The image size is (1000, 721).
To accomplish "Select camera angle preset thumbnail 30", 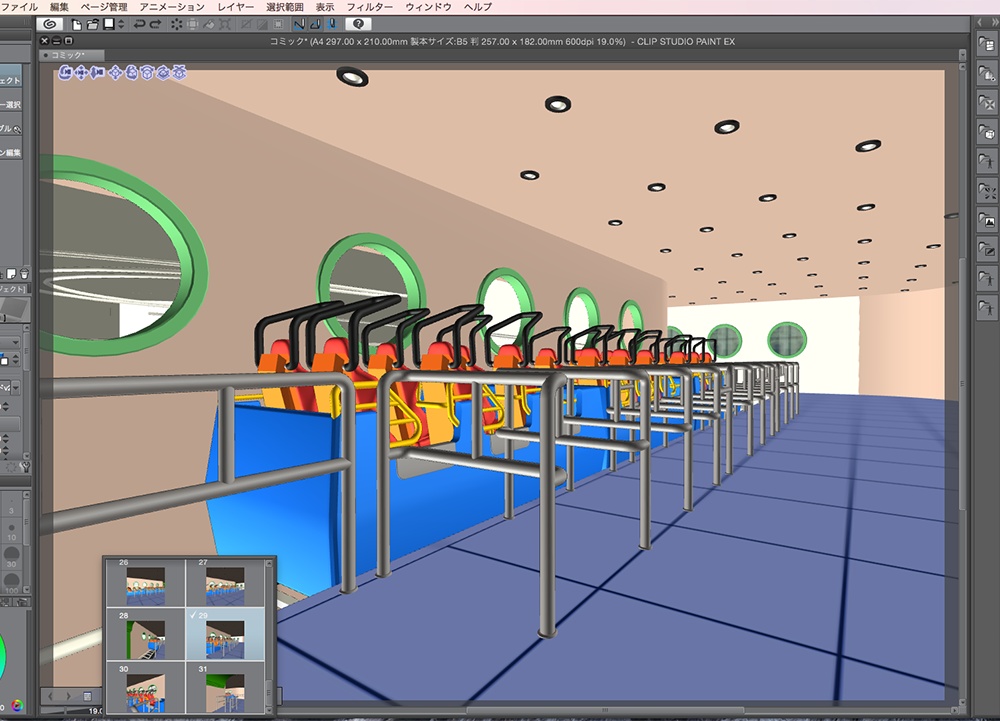I will (x=145, y=688).
